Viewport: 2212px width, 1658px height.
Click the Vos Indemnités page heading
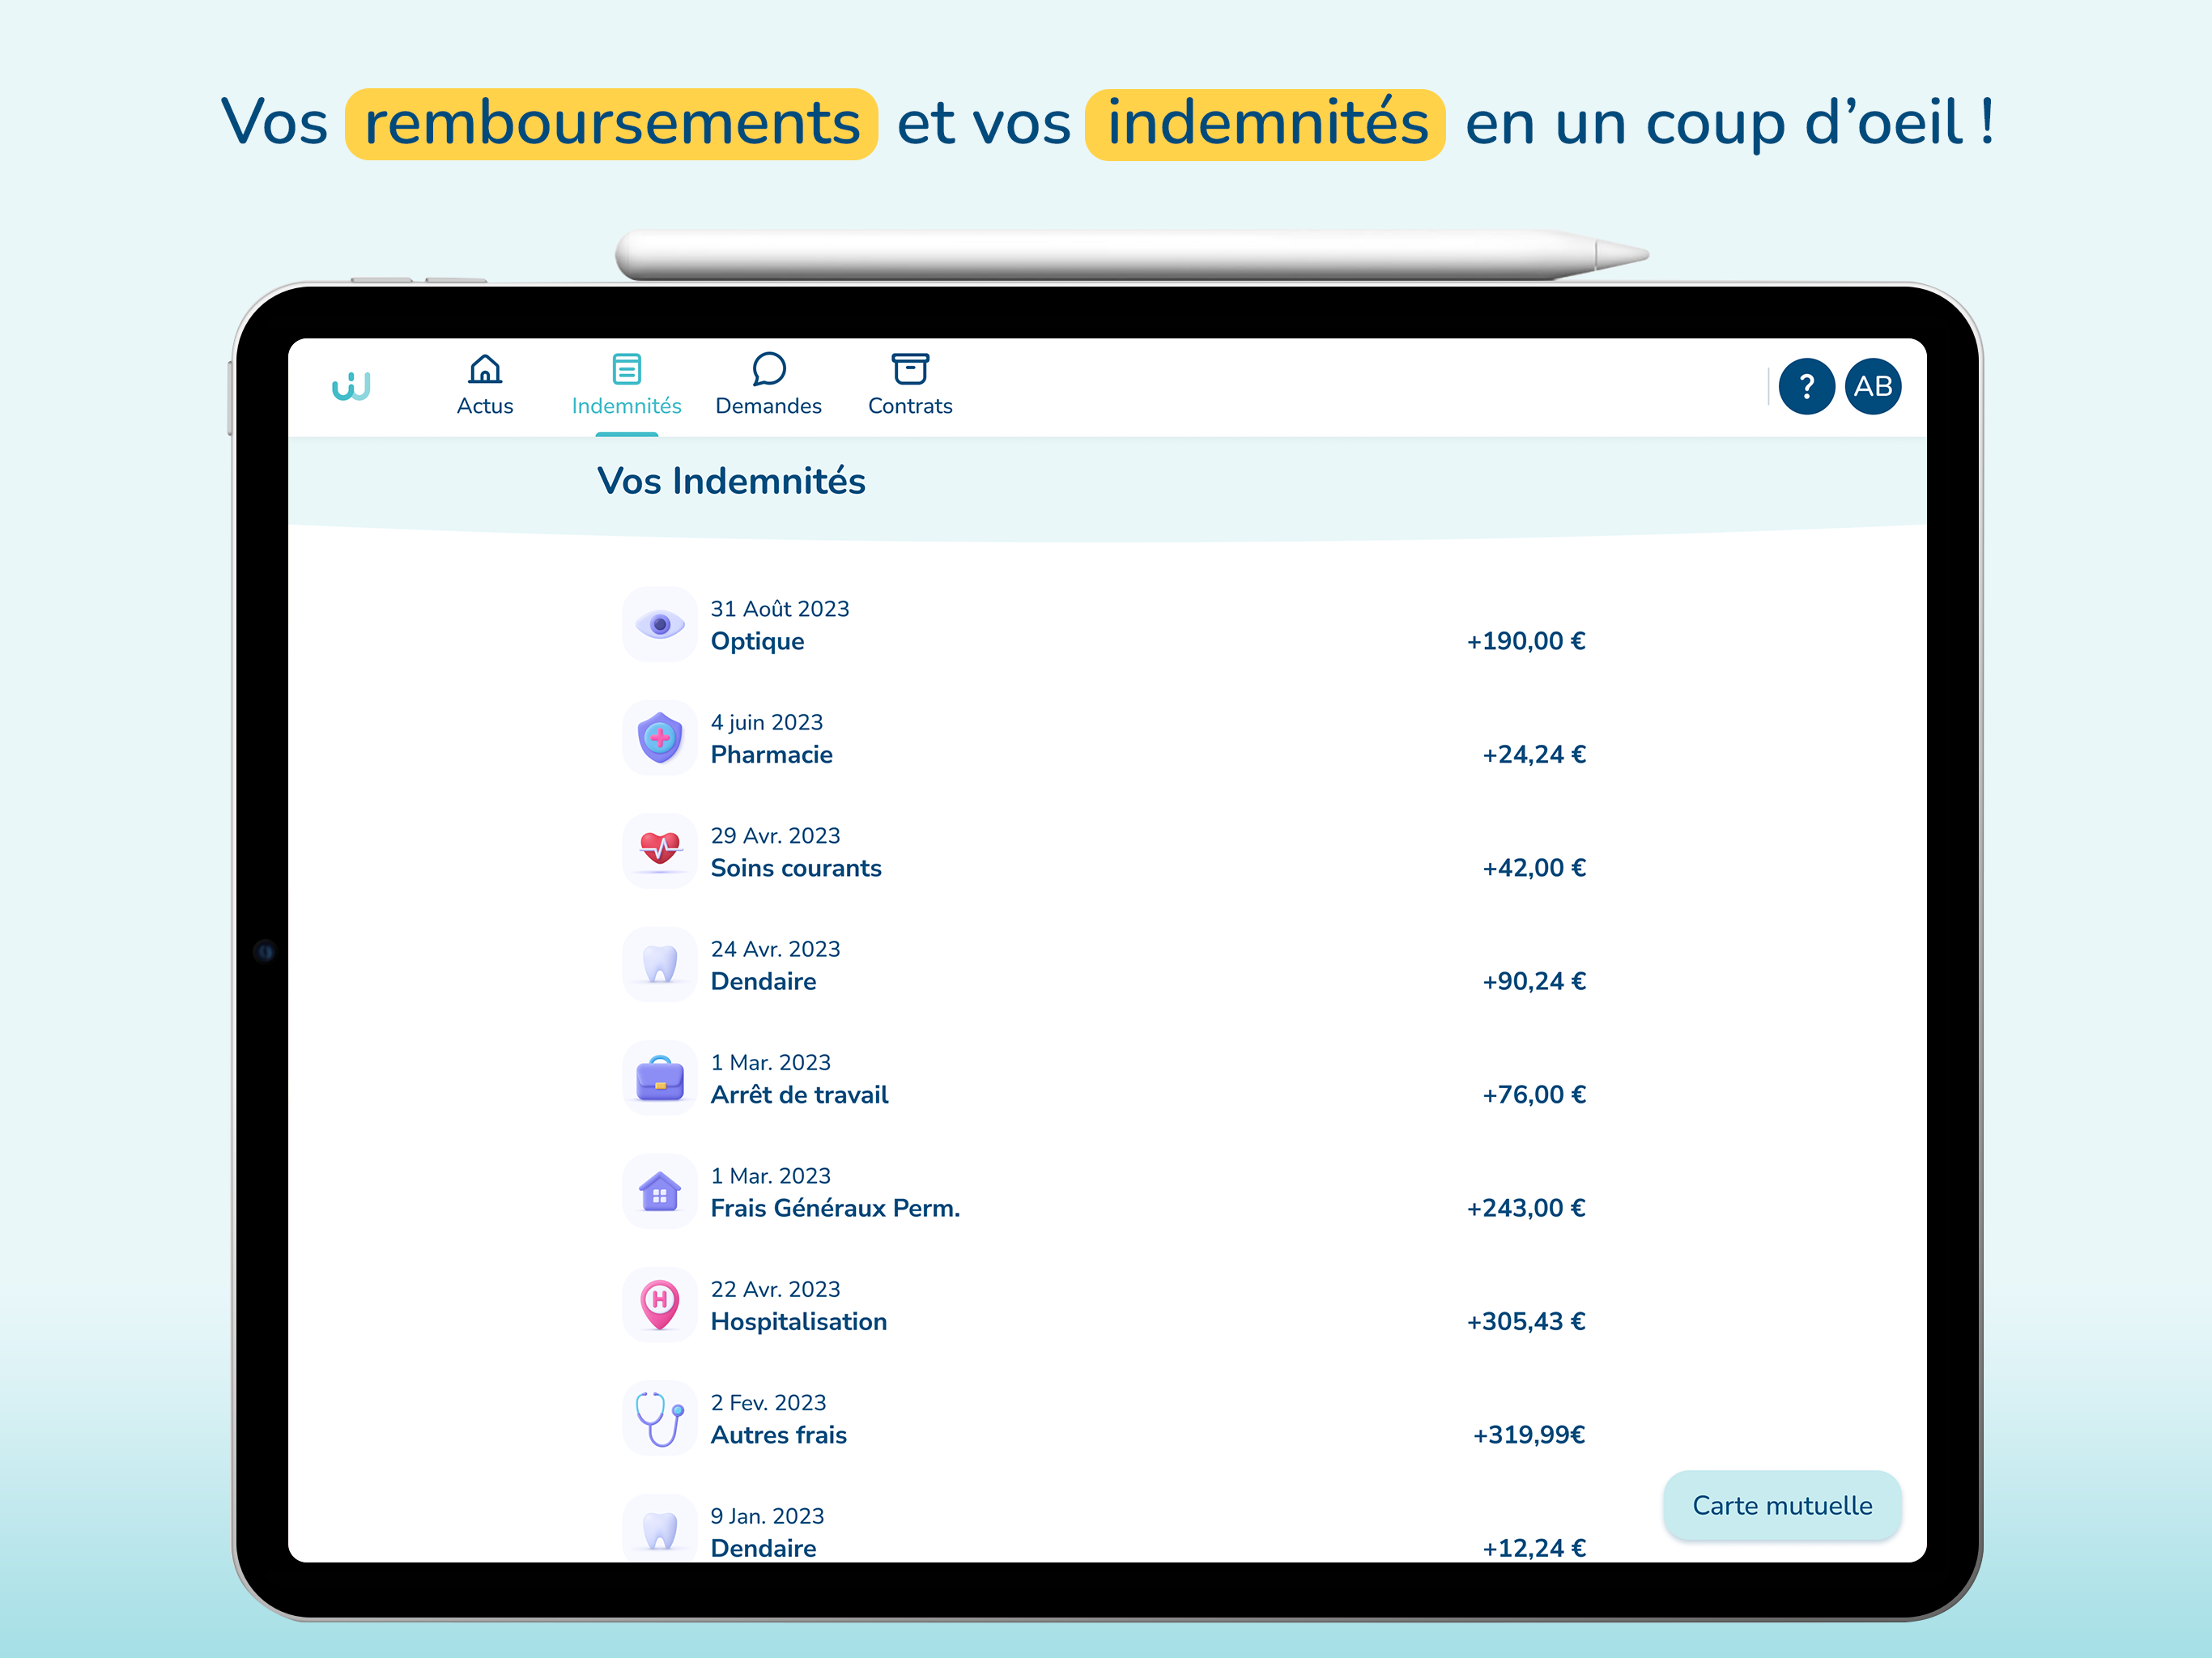pyautogui.click(x=731, y=481)
